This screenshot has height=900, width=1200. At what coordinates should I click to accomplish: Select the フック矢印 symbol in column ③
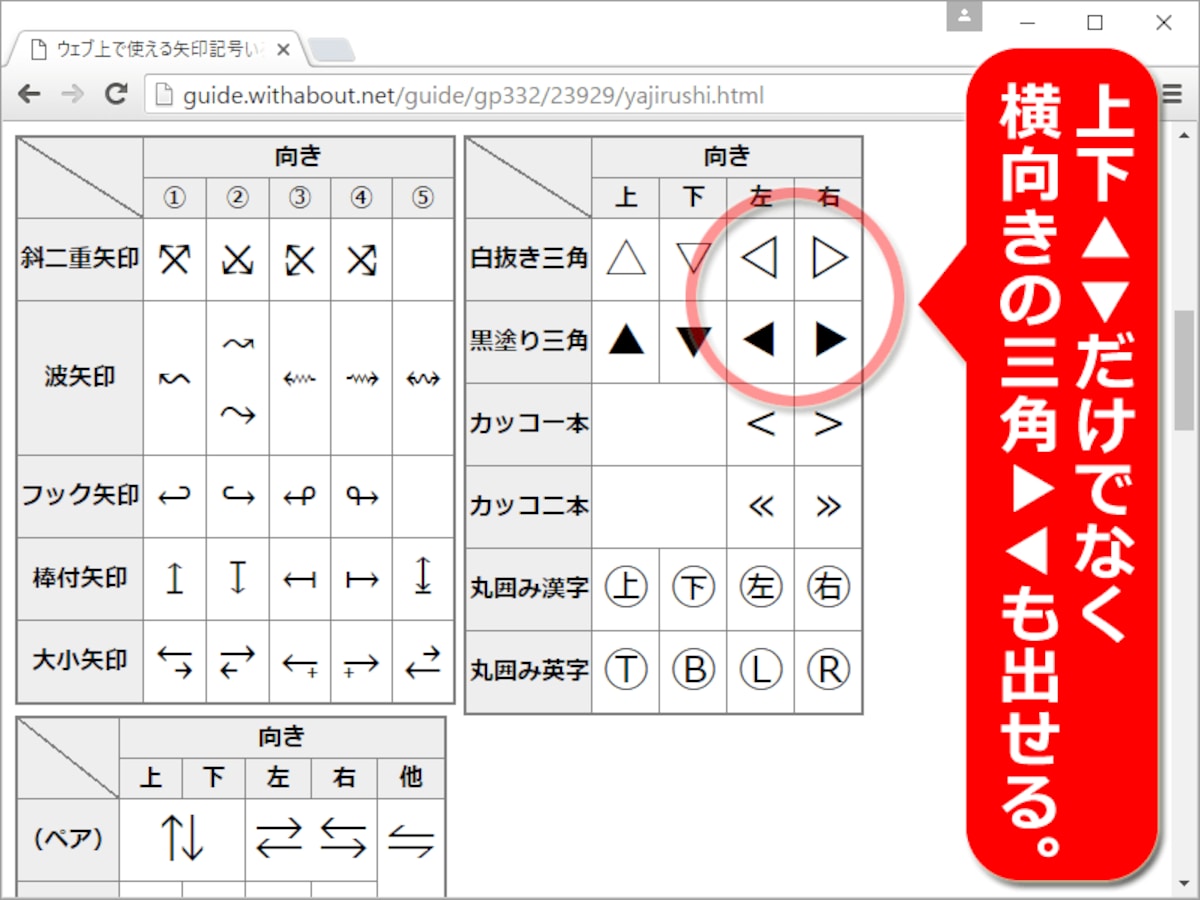coord(300,495)
